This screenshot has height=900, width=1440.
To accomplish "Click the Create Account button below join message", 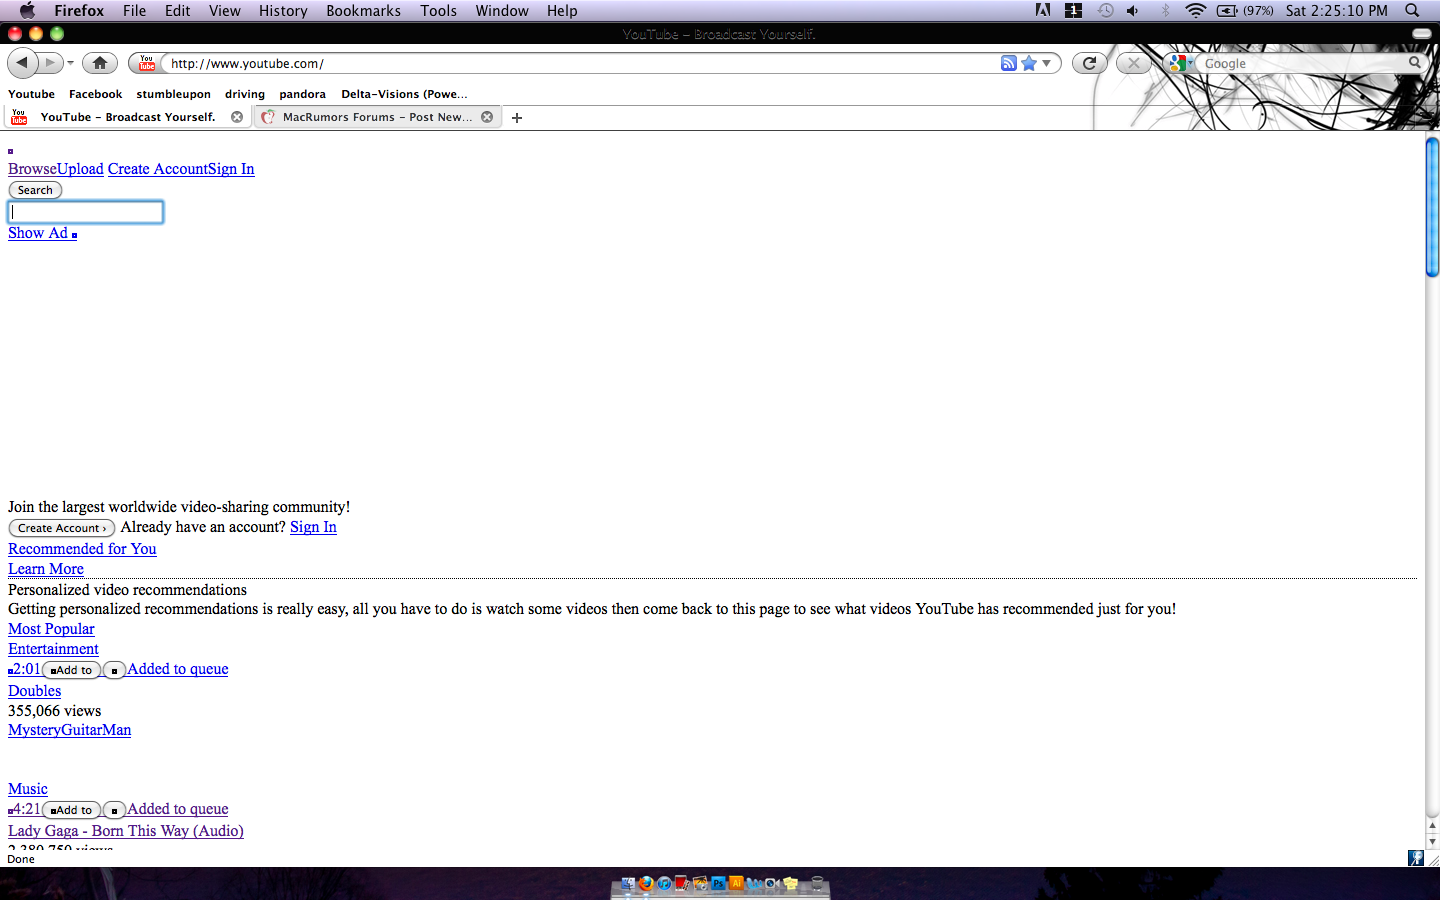I will tap(61, 528).
